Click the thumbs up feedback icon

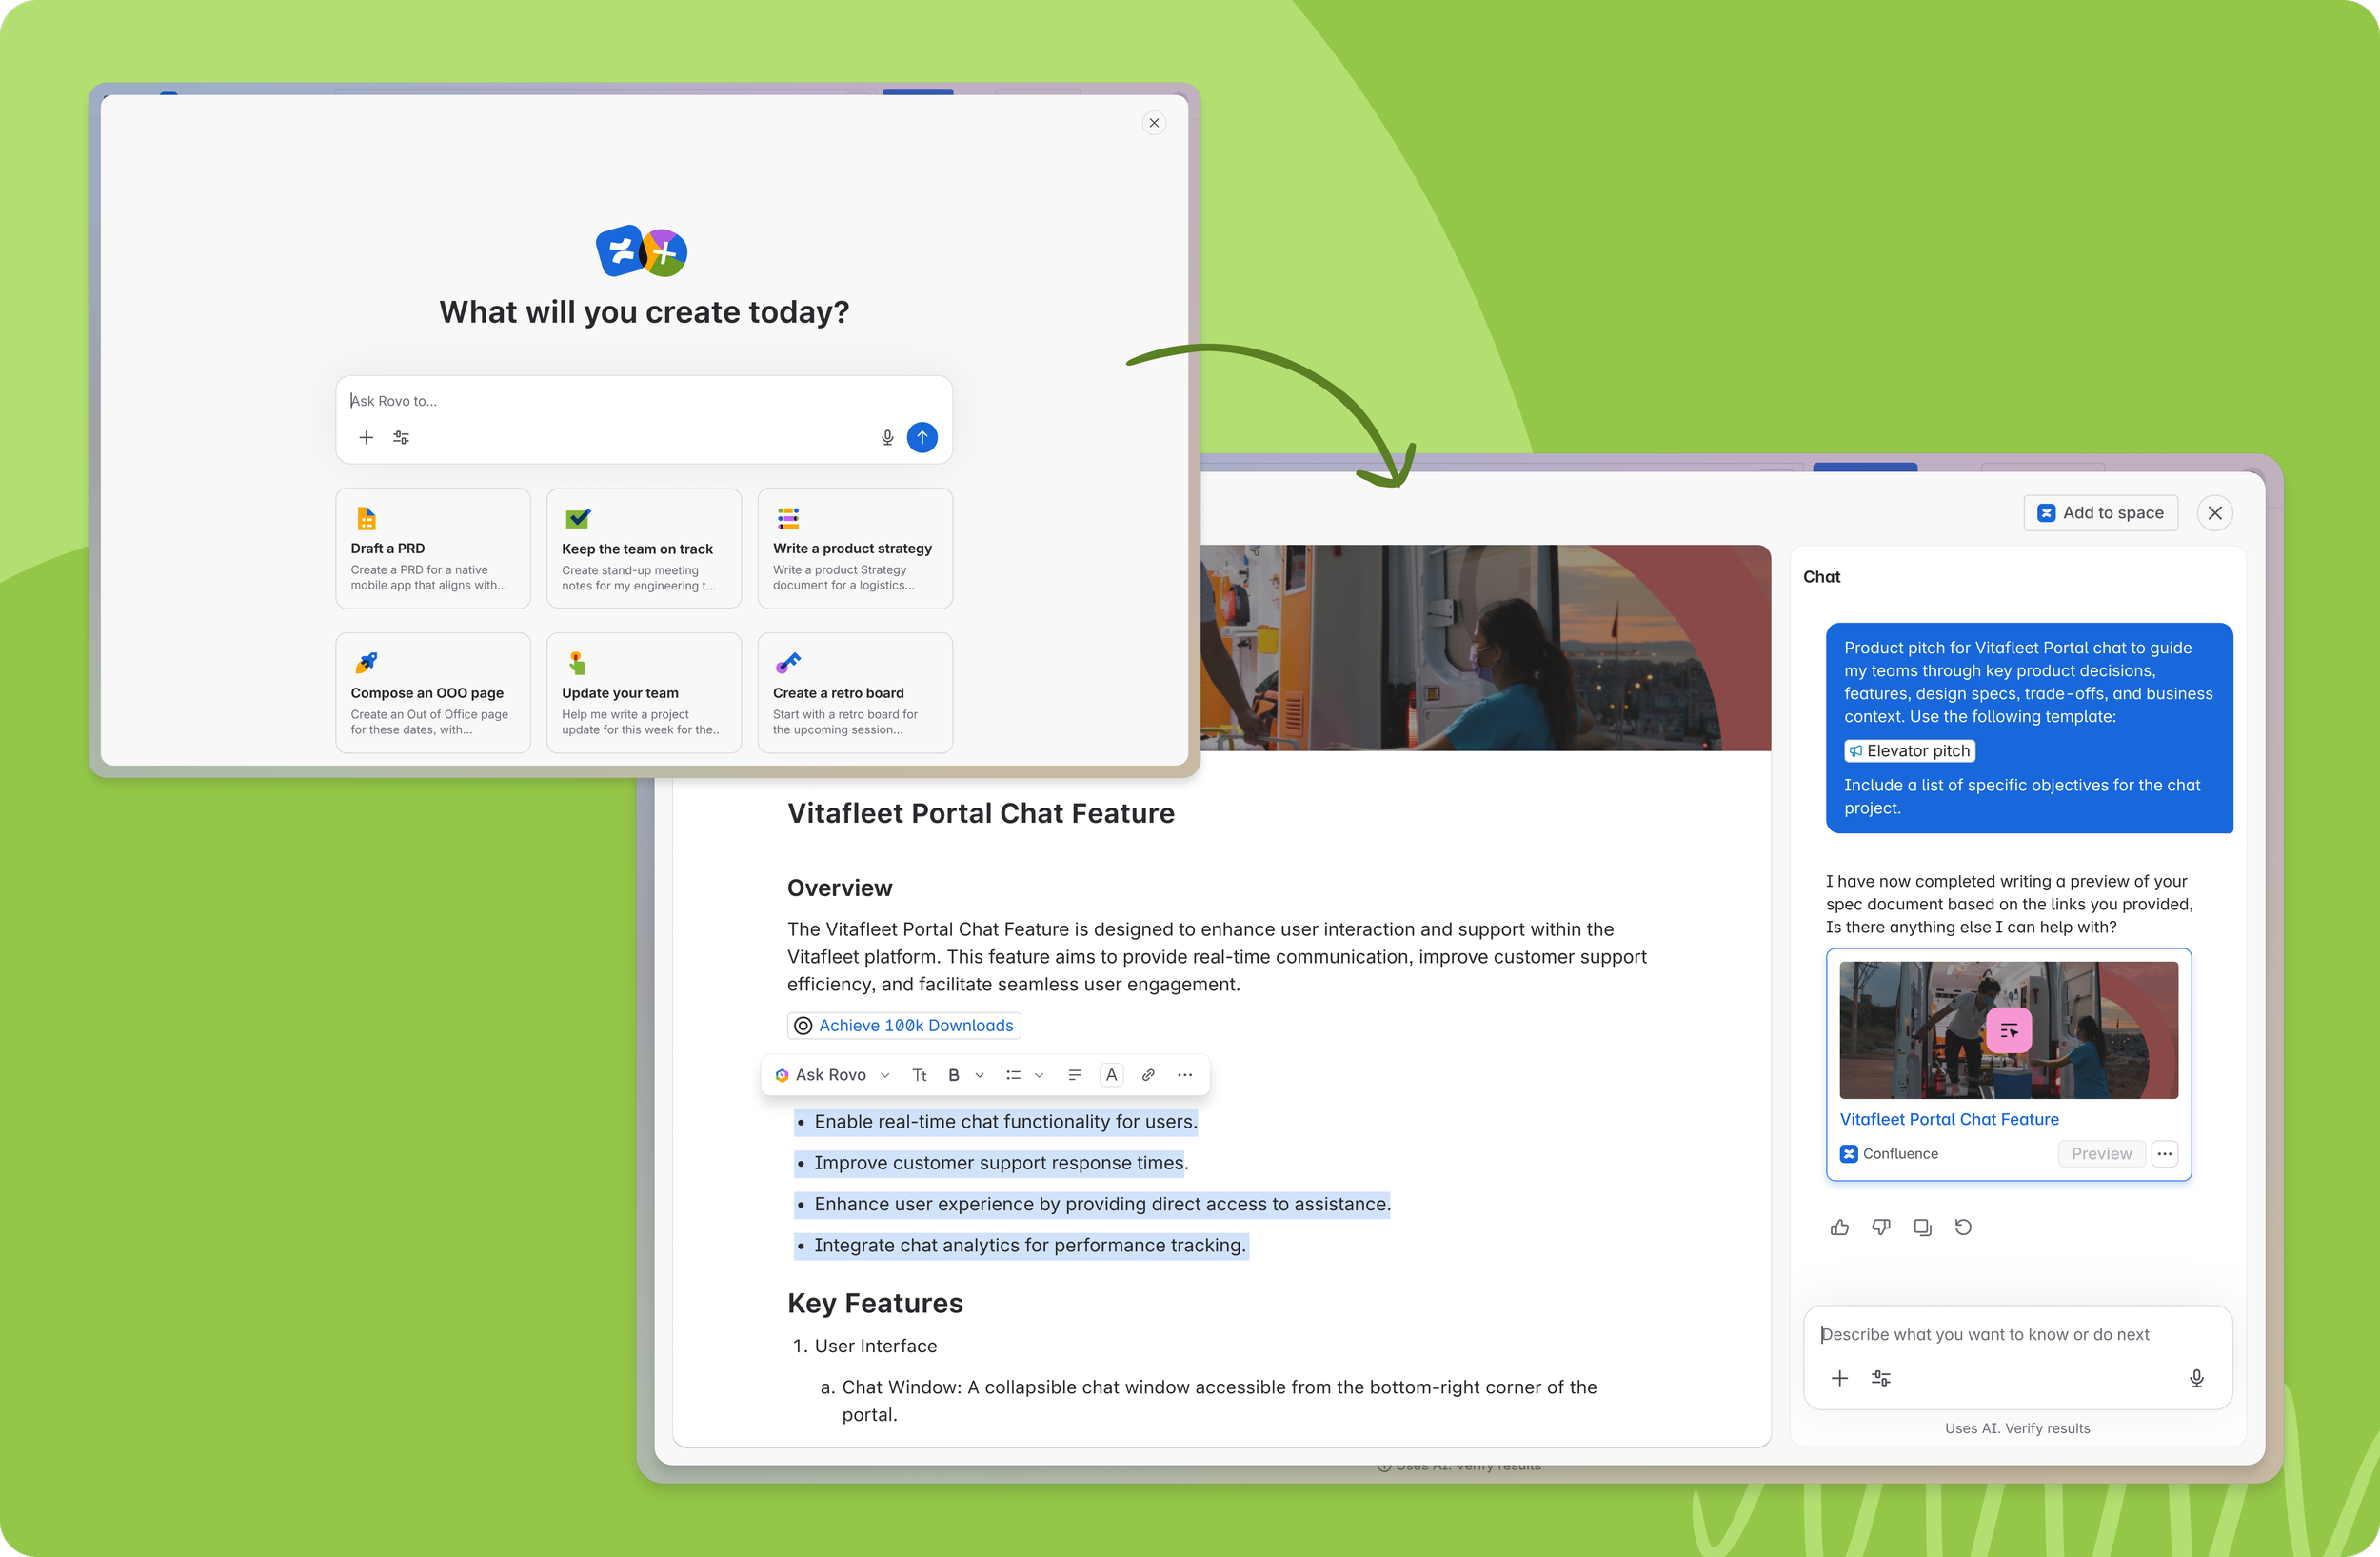[1839, 1227]
